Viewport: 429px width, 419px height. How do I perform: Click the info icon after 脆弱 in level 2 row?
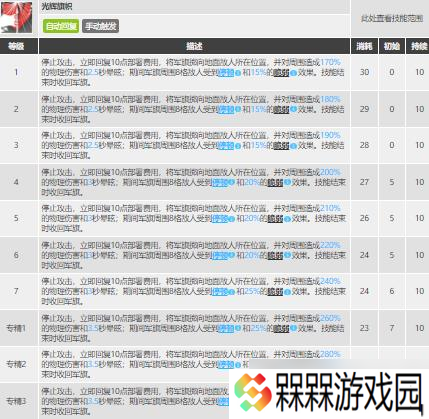pyautogui.click(x=293, y=109)
